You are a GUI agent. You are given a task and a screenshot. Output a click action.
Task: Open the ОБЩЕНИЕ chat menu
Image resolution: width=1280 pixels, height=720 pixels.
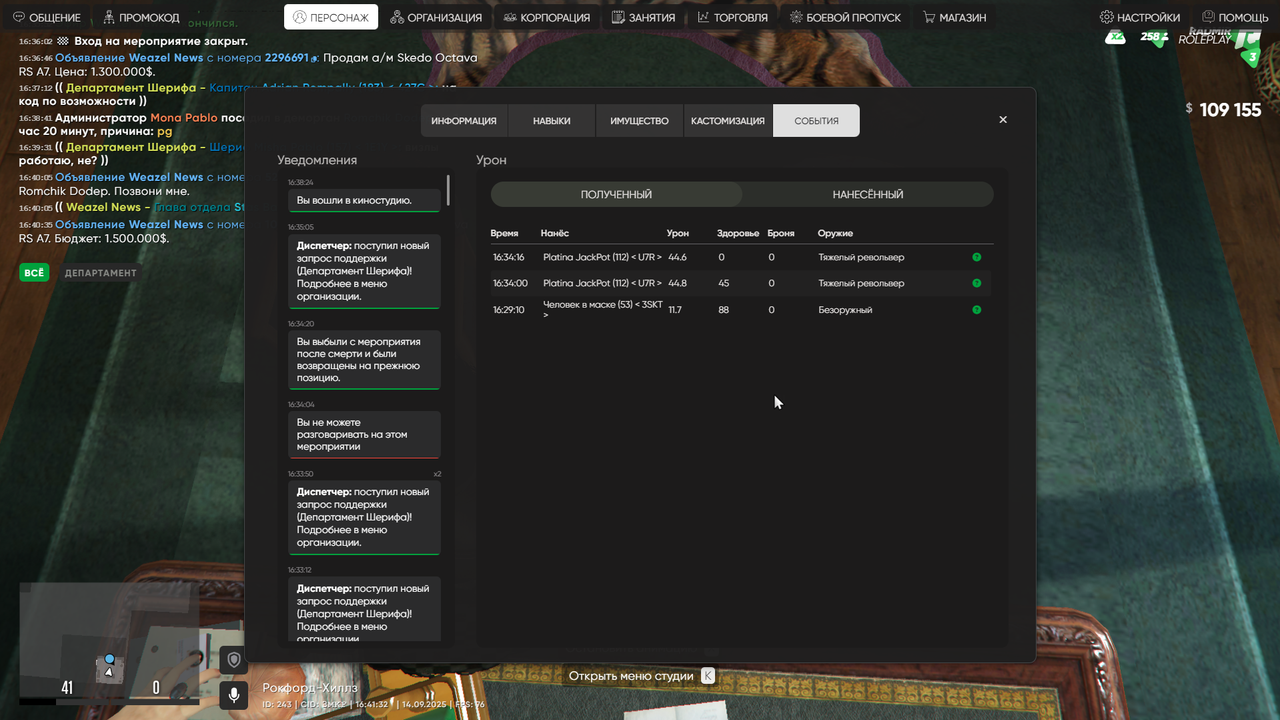point(47,17)
